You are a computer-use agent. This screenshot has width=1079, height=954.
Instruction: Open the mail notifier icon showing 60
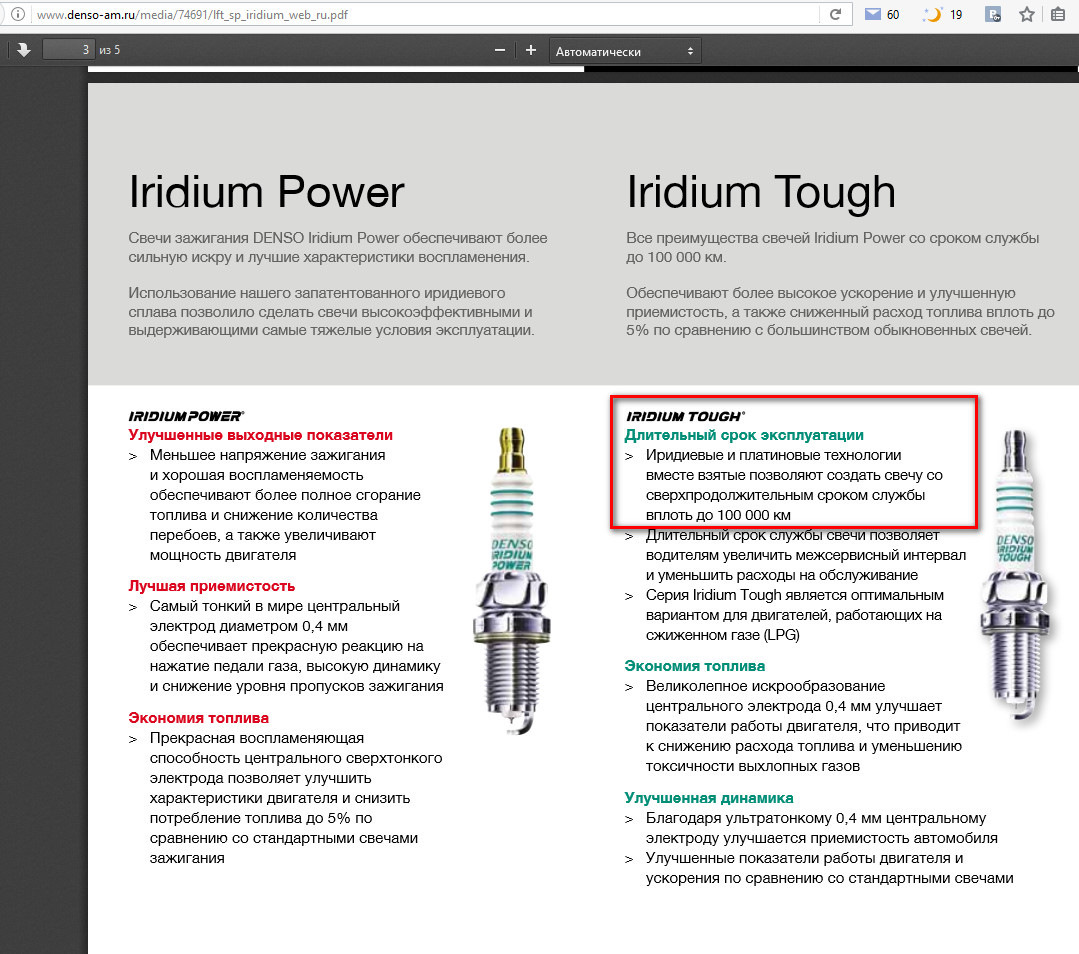coord(882,14)
